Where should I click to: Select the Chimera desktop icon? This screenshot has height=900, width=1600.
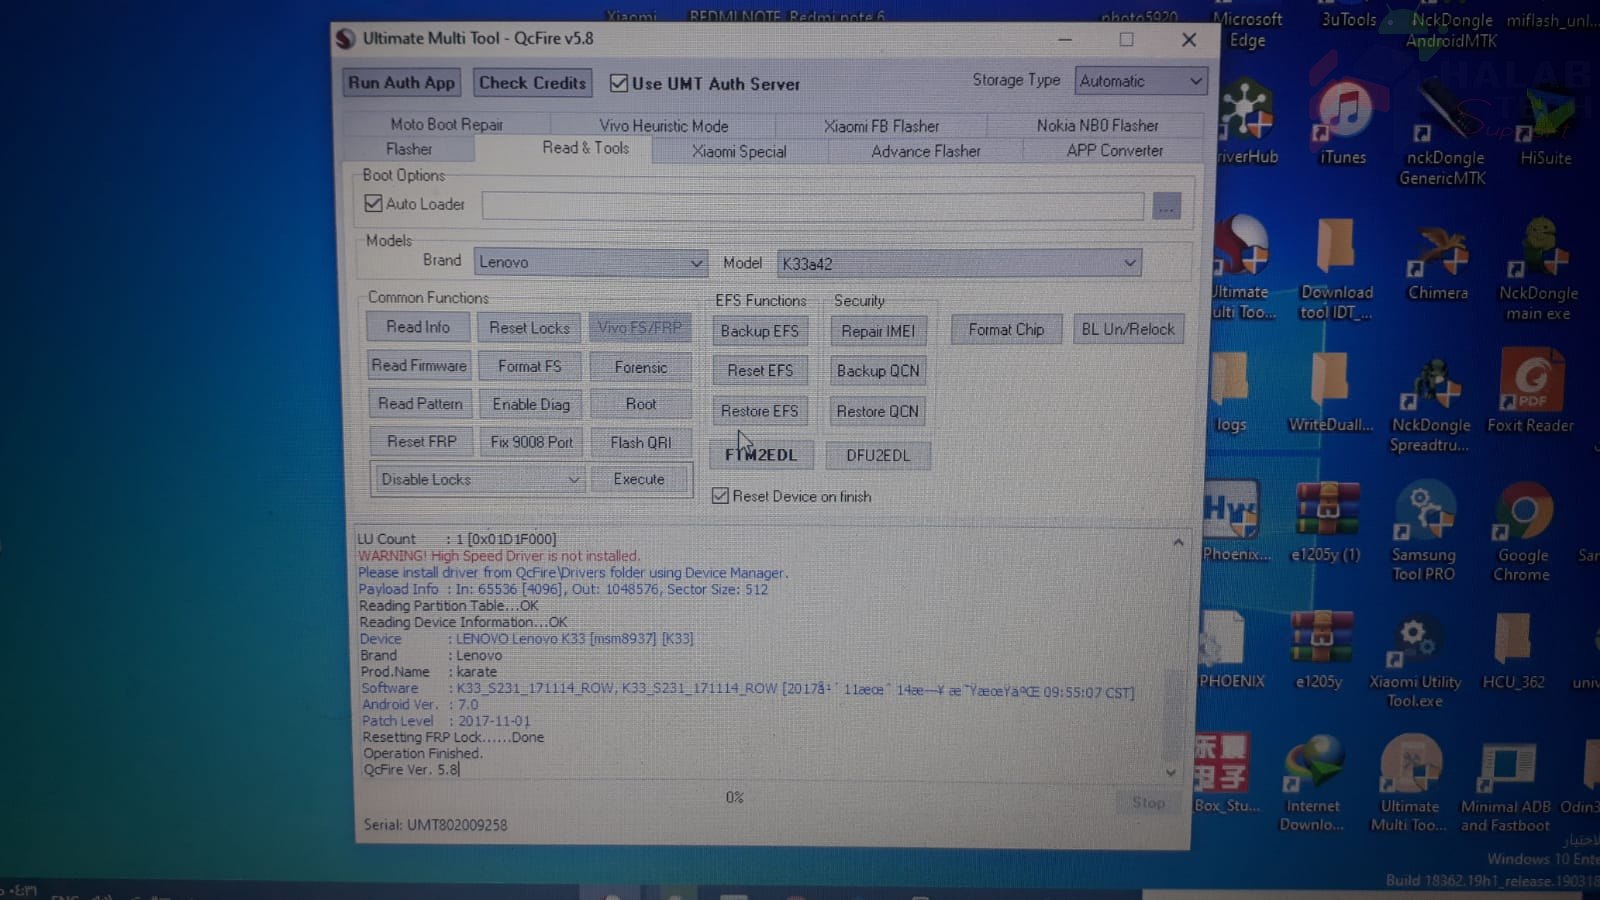(1438, 262)
